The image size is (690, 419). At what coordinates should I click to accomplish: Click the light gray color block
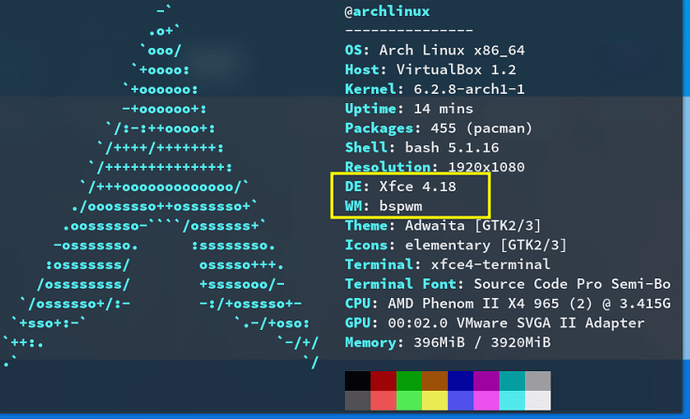[538, 381]
